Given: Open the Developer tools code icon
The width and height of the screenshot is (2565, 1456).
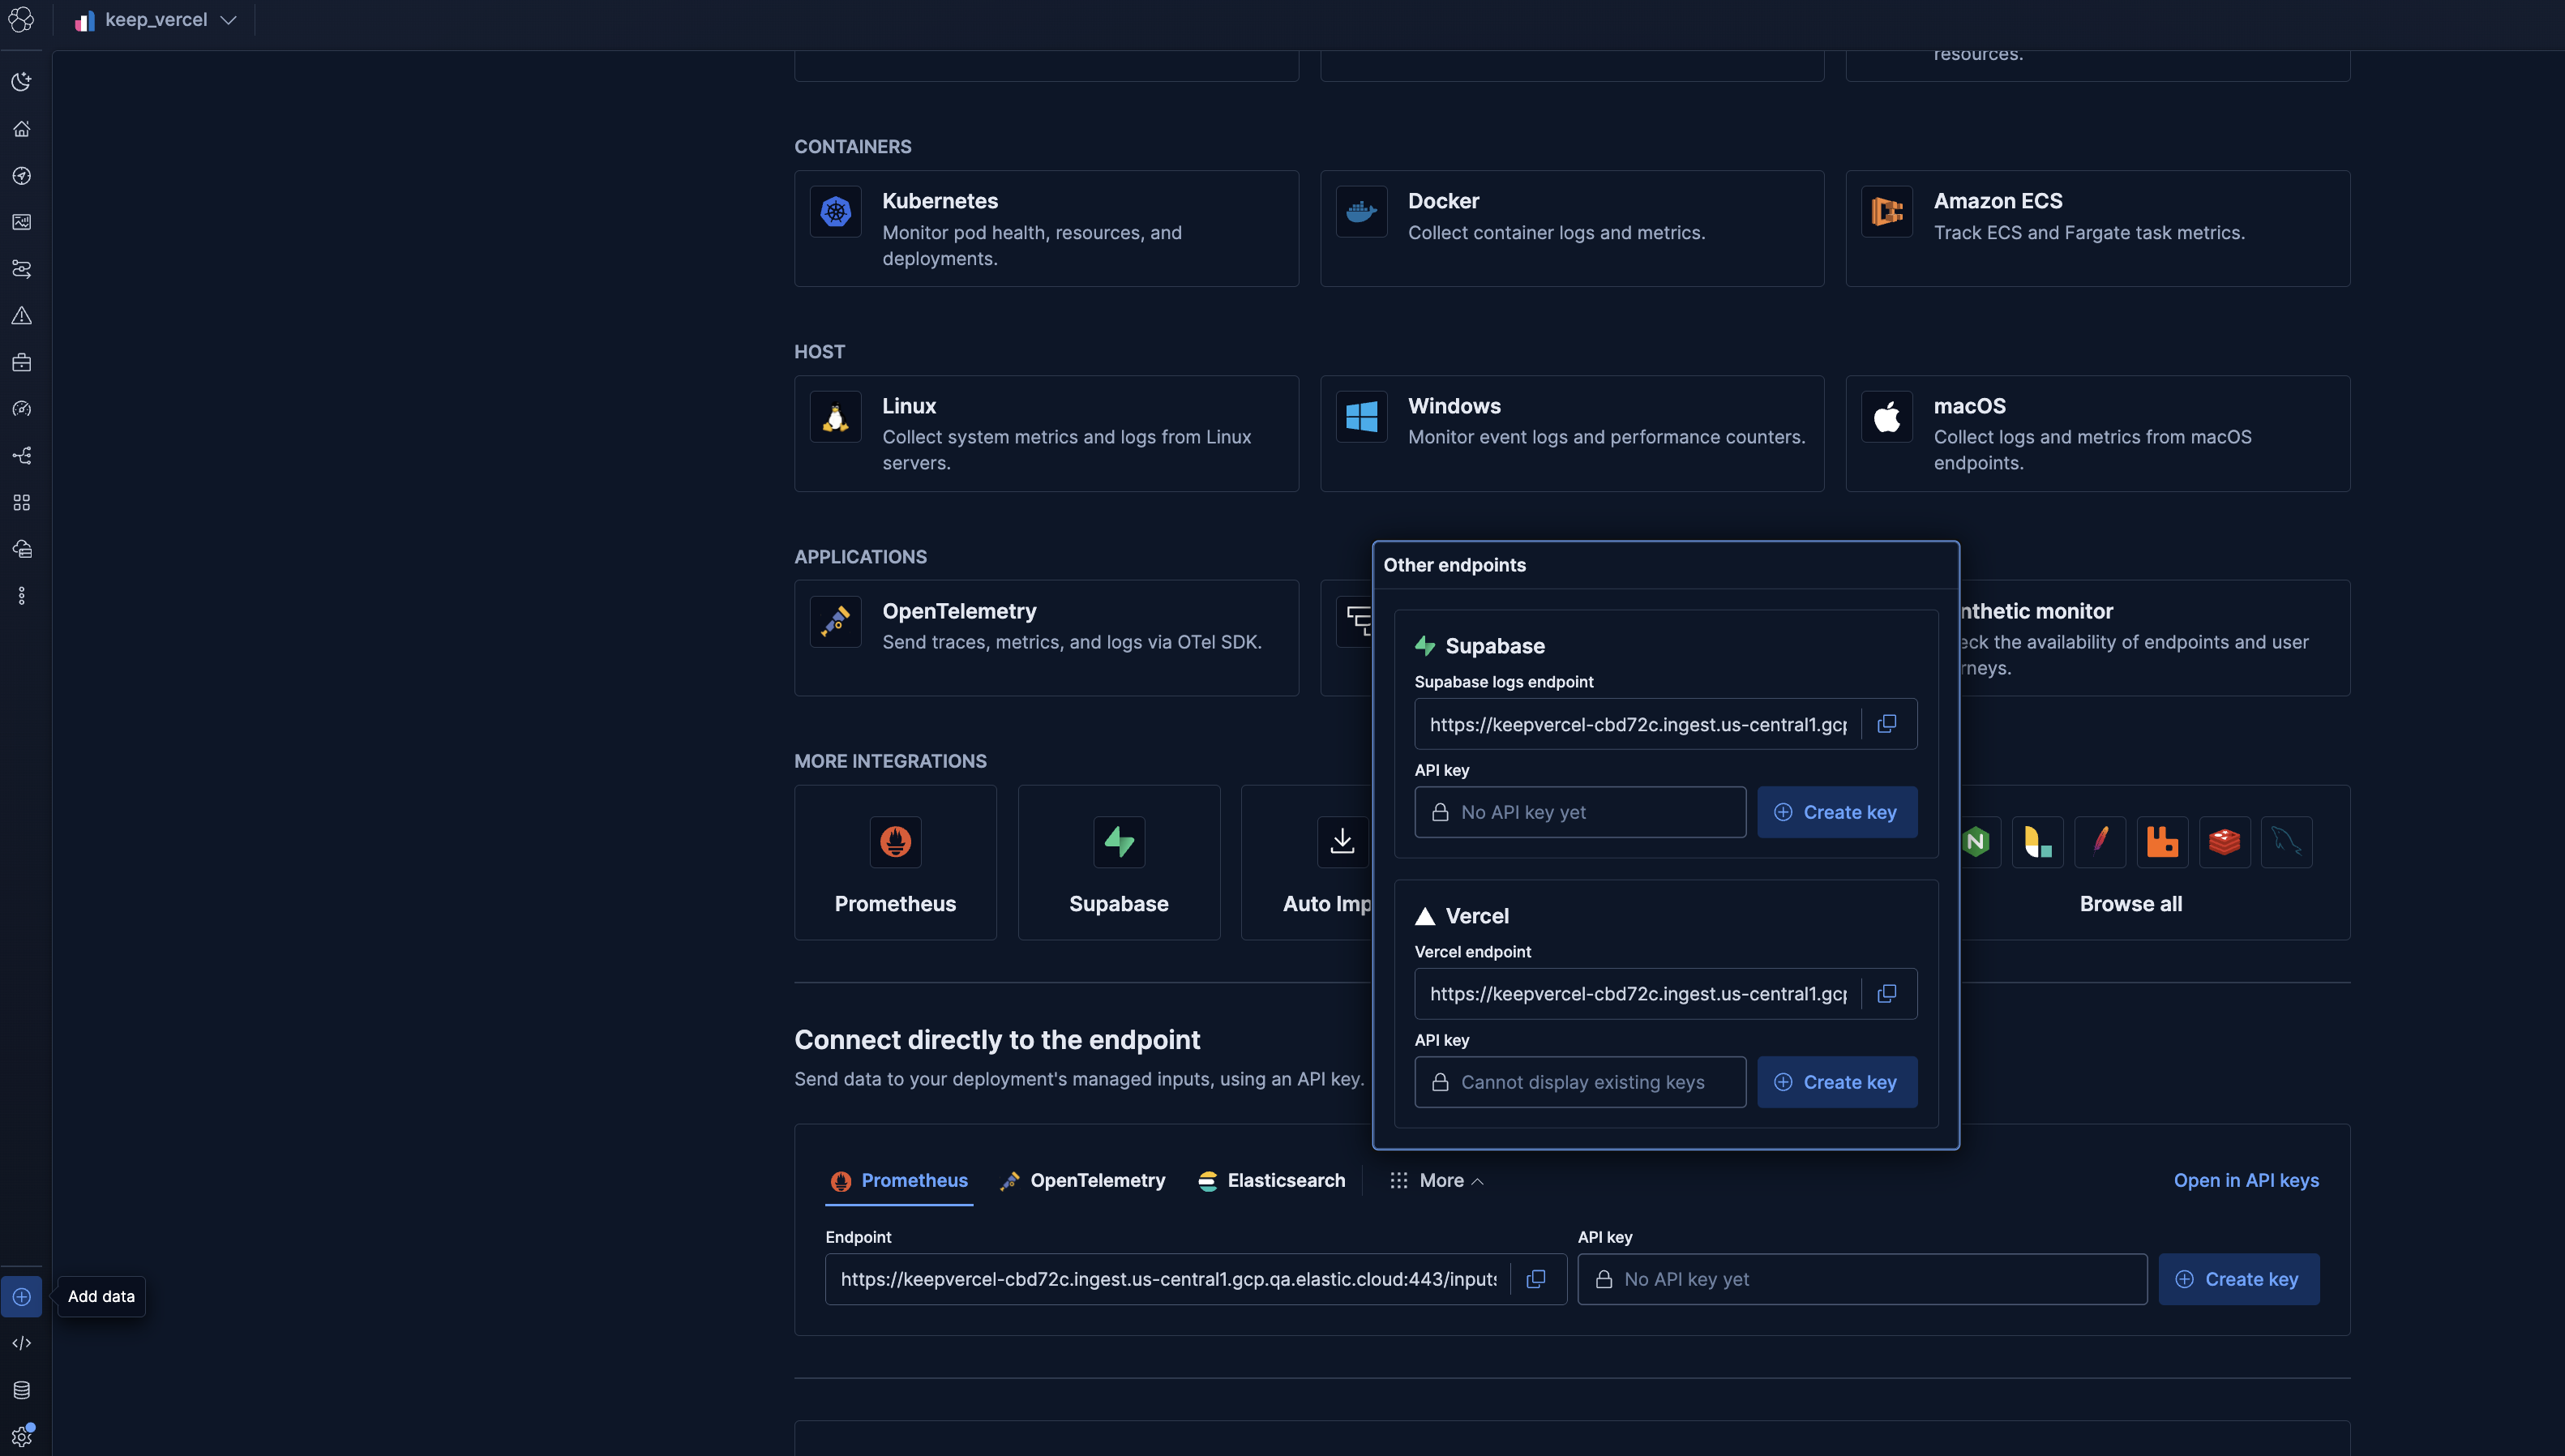Looking at the screenshot, I should click(x=21, y=1343).
